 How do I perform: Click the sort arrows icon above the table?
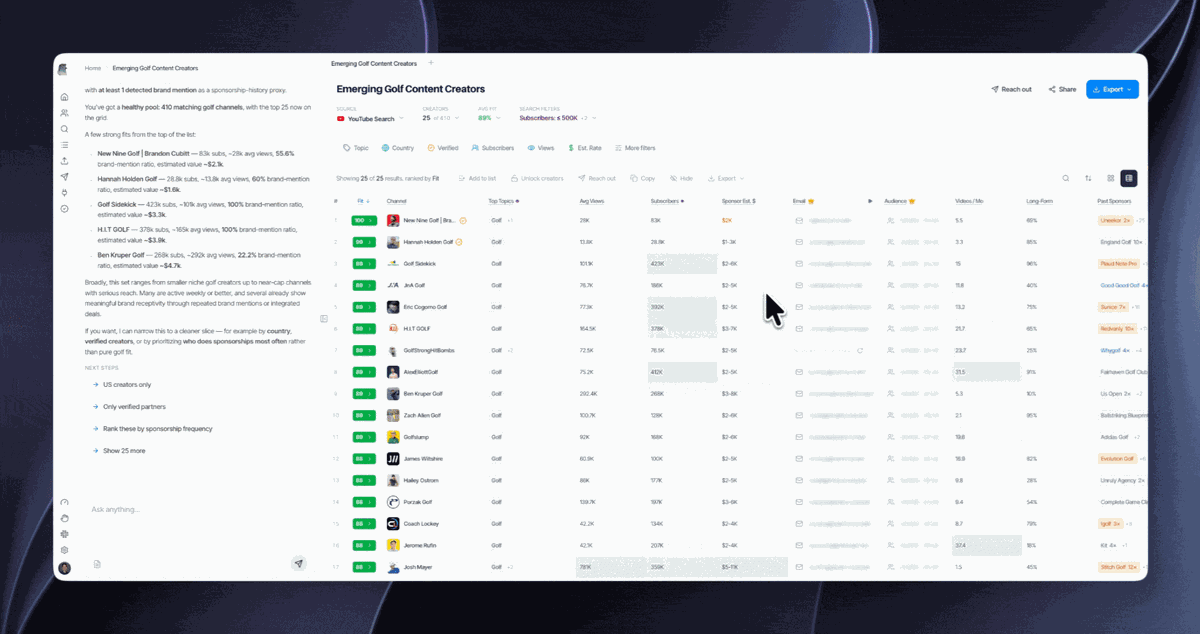coord(1088,178)
